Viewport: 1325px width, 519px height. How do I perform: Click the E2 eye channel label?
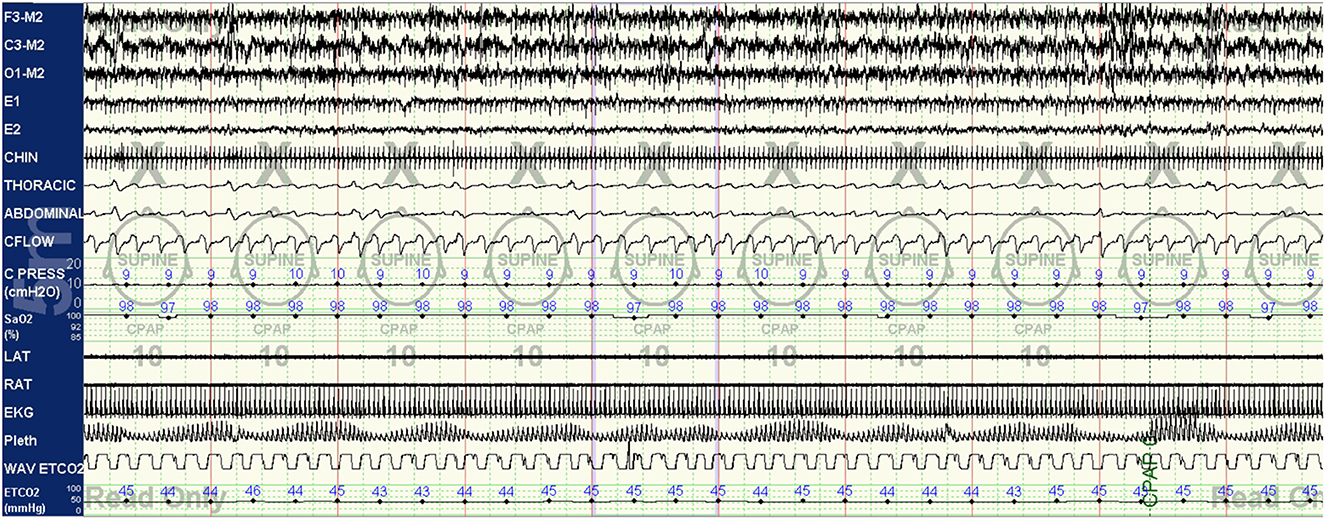click(x=11, y=129)
